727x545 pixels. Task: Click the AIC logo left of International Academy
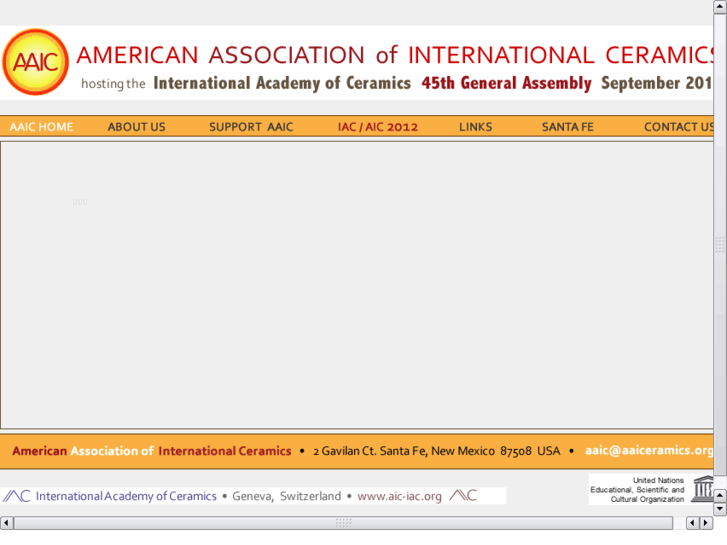[16, 496]
